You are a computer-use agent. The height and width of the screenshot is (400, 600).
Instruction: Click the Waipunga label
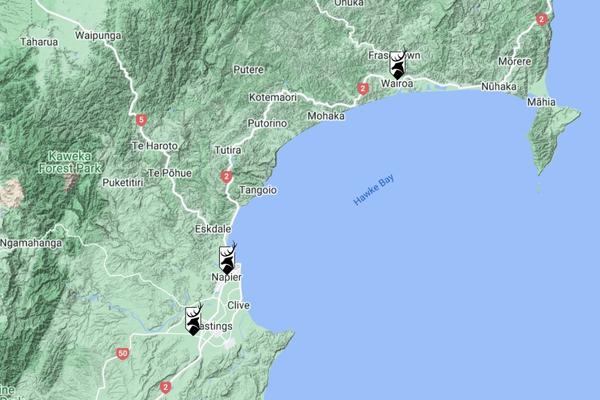97,35
